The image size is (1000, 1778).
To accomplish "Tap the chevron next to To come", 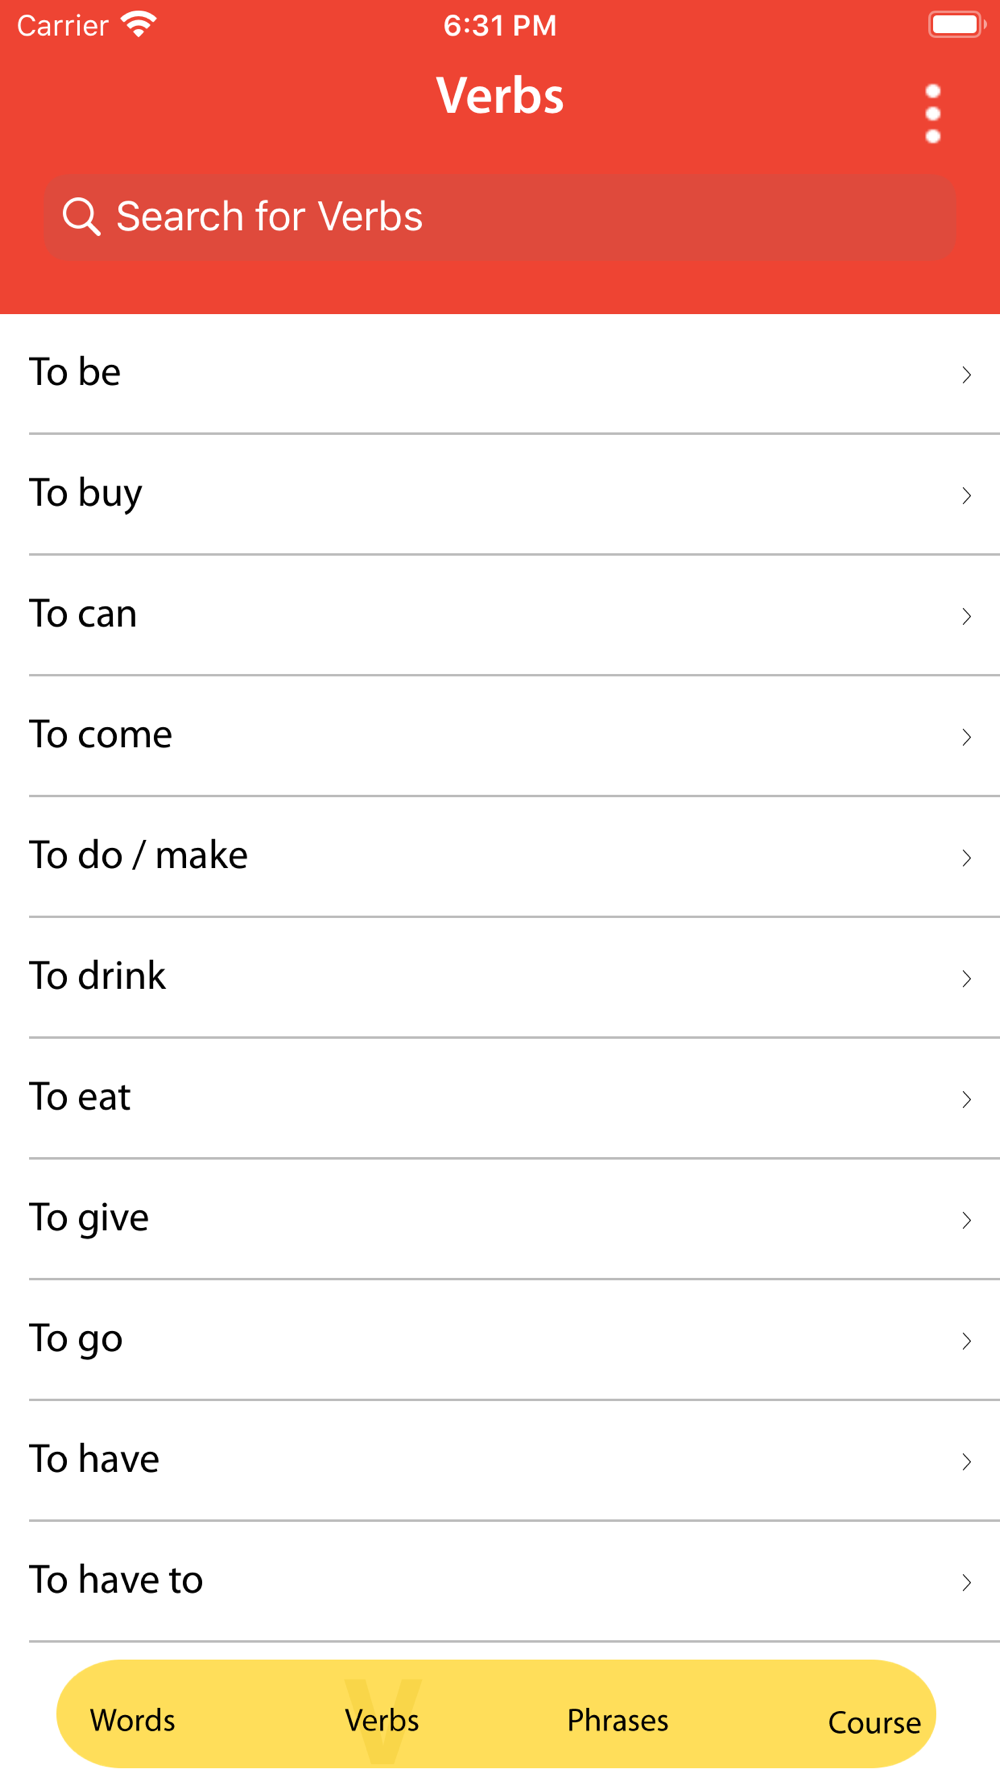I will pos(966,737).
